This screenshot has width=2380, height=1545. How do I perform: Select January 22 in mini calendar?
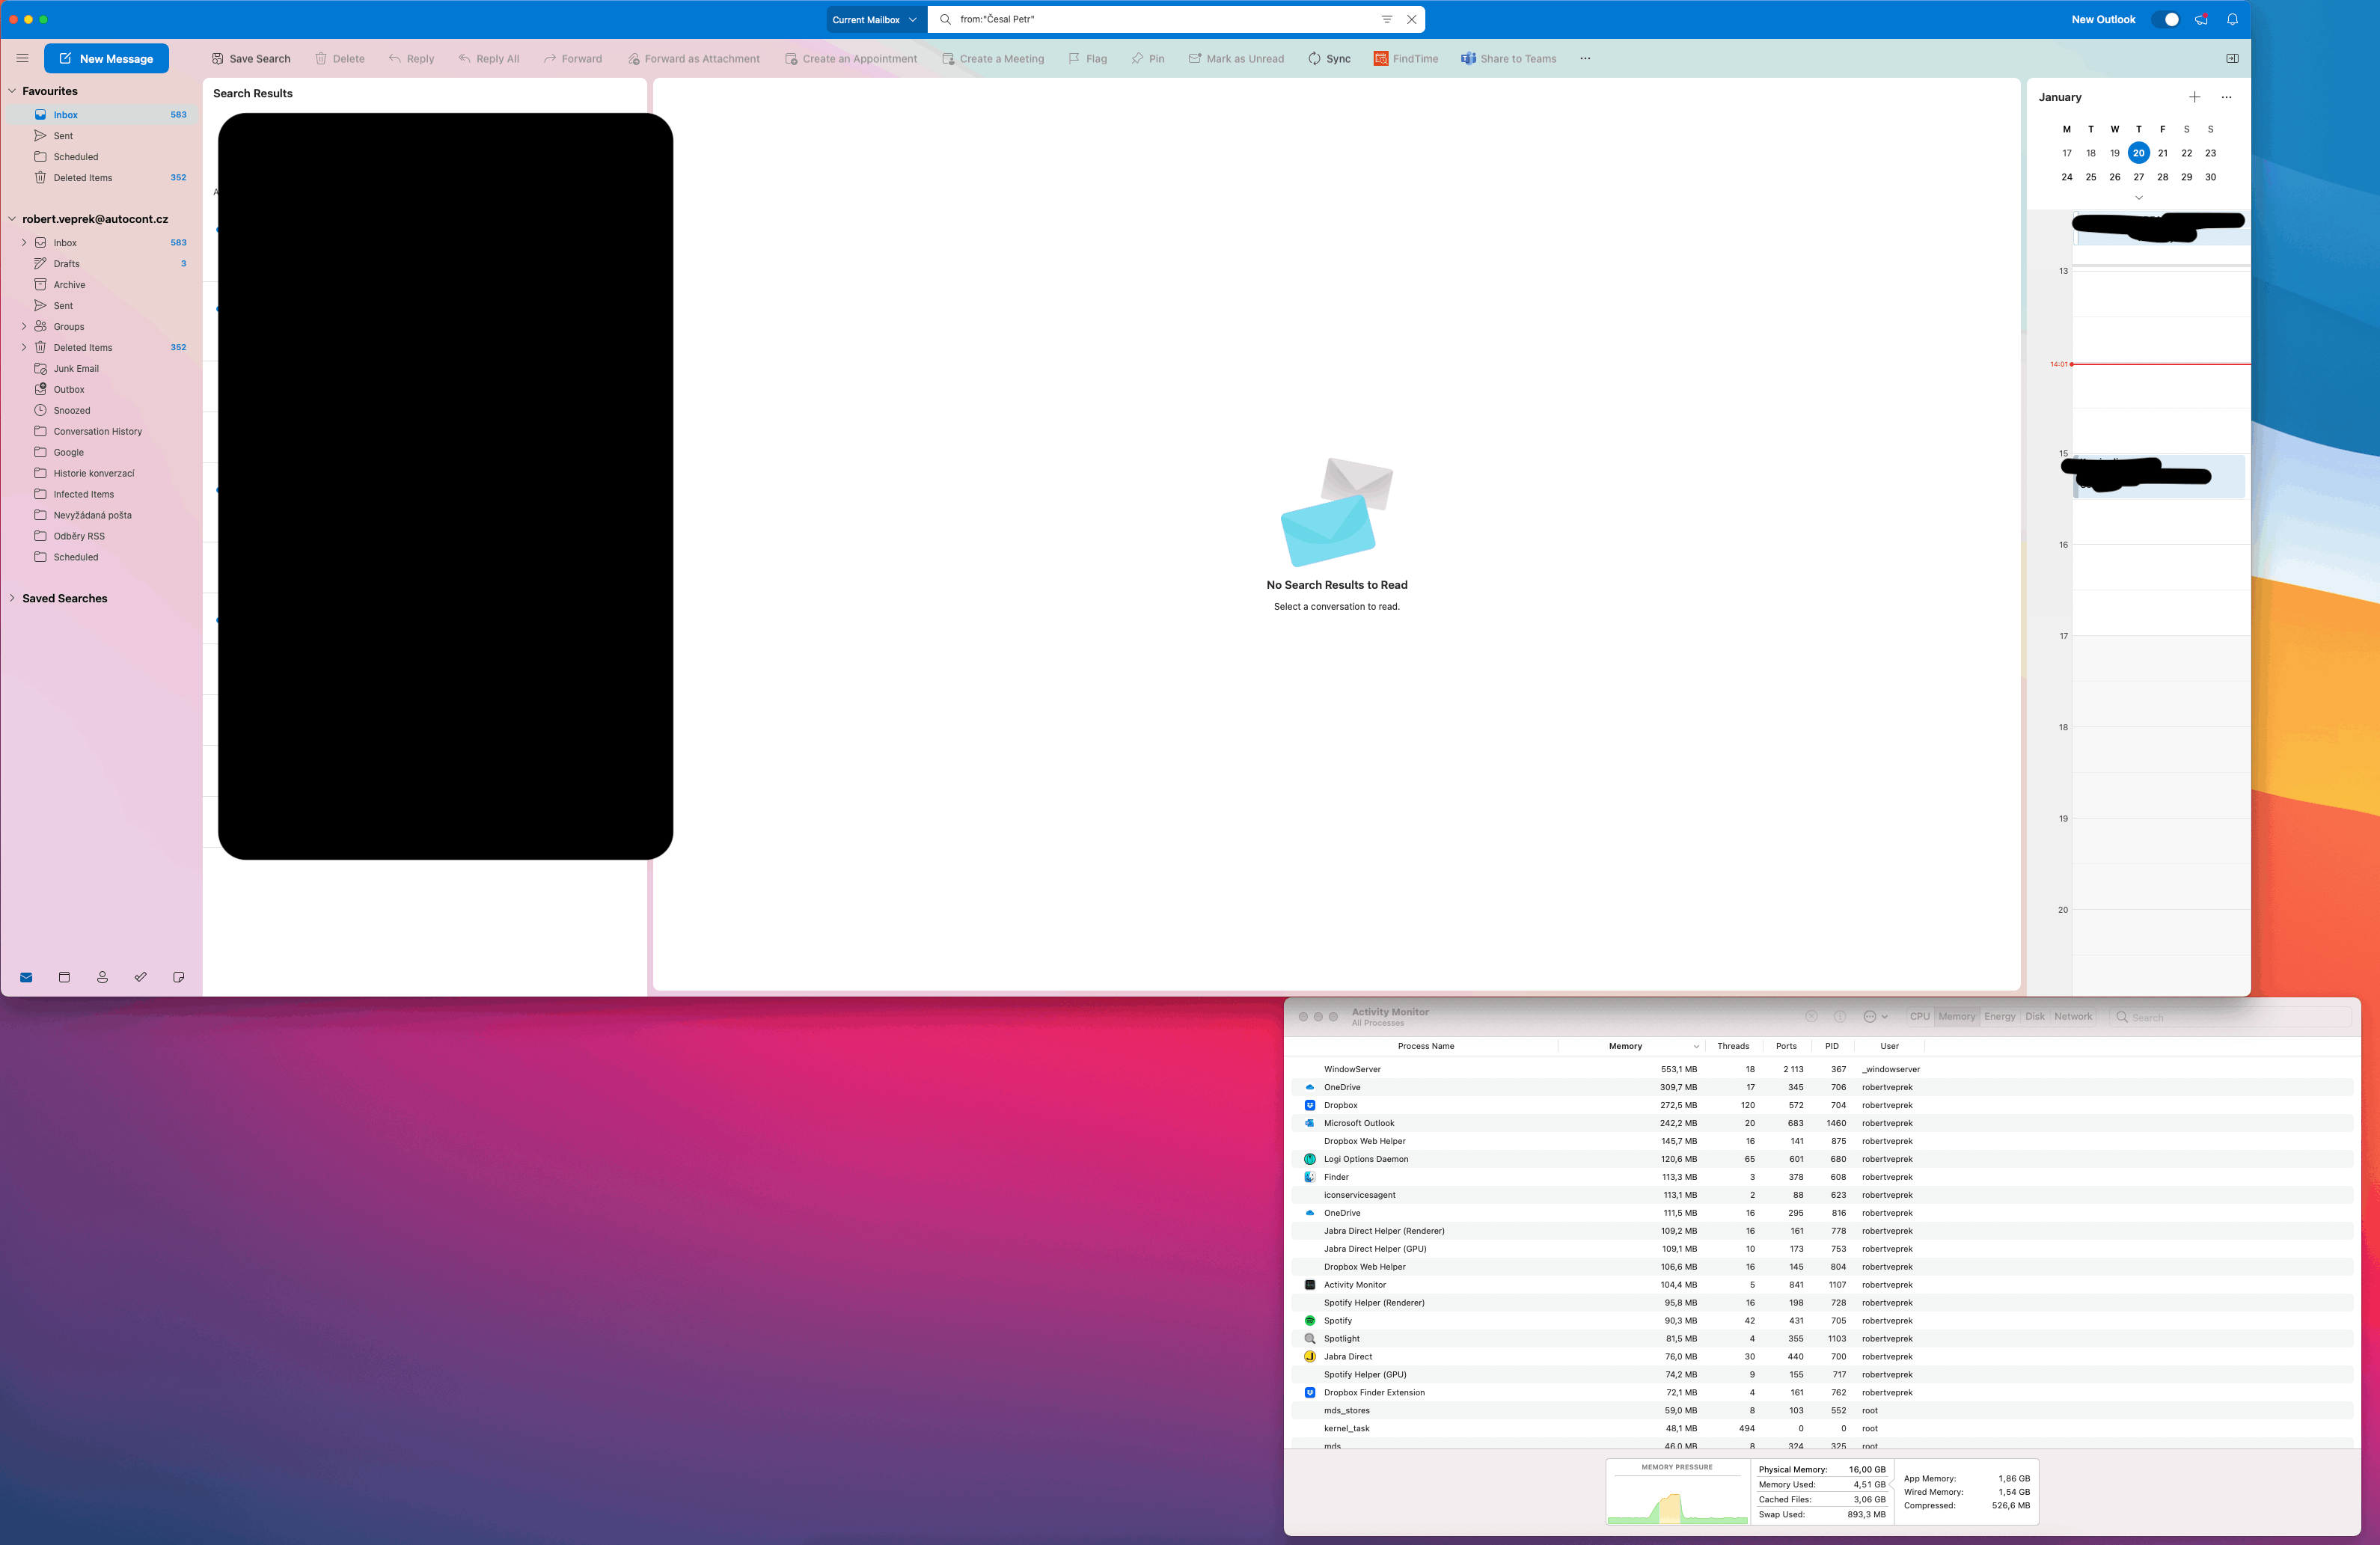2186,153
